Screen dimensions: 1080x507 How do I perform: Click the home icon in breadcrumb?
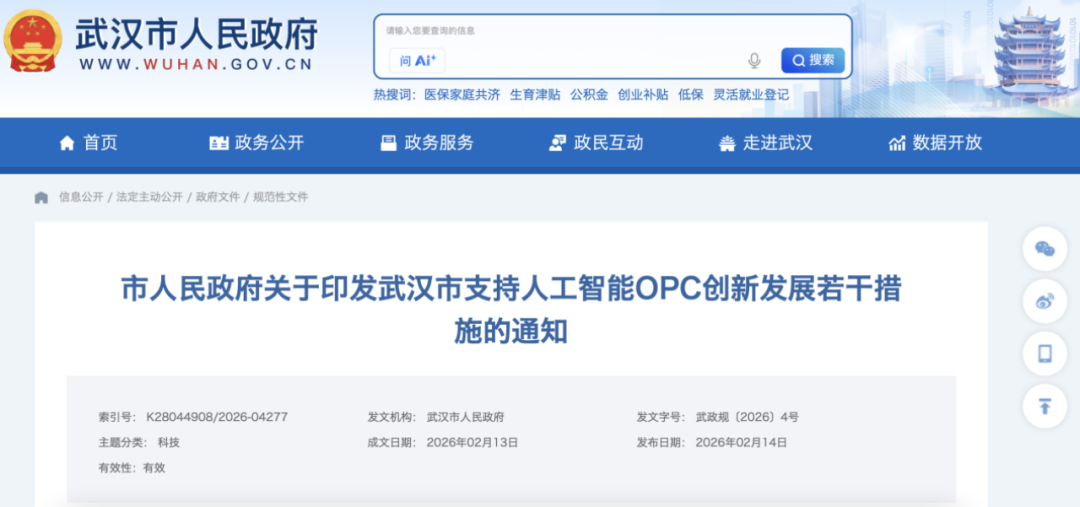coord(41,197)
